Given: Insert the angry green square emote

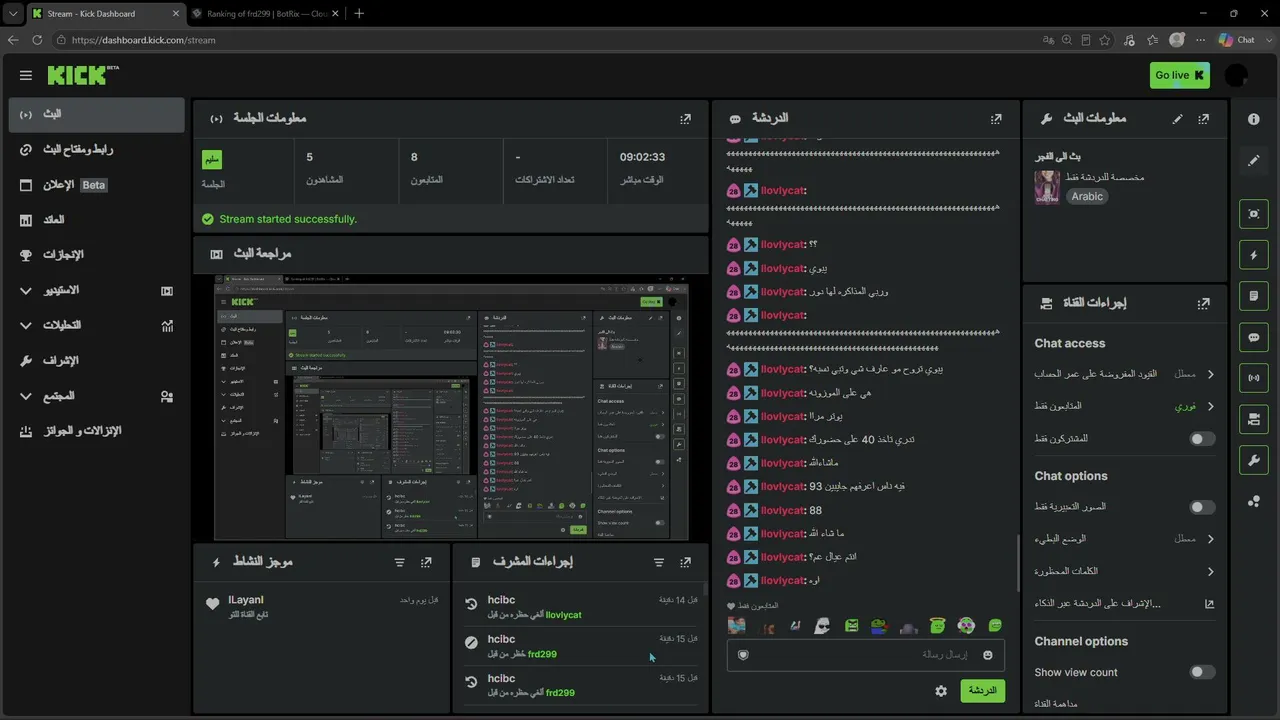Looking at the screenshot, I should pyautogui.click(x=851, y=626).
